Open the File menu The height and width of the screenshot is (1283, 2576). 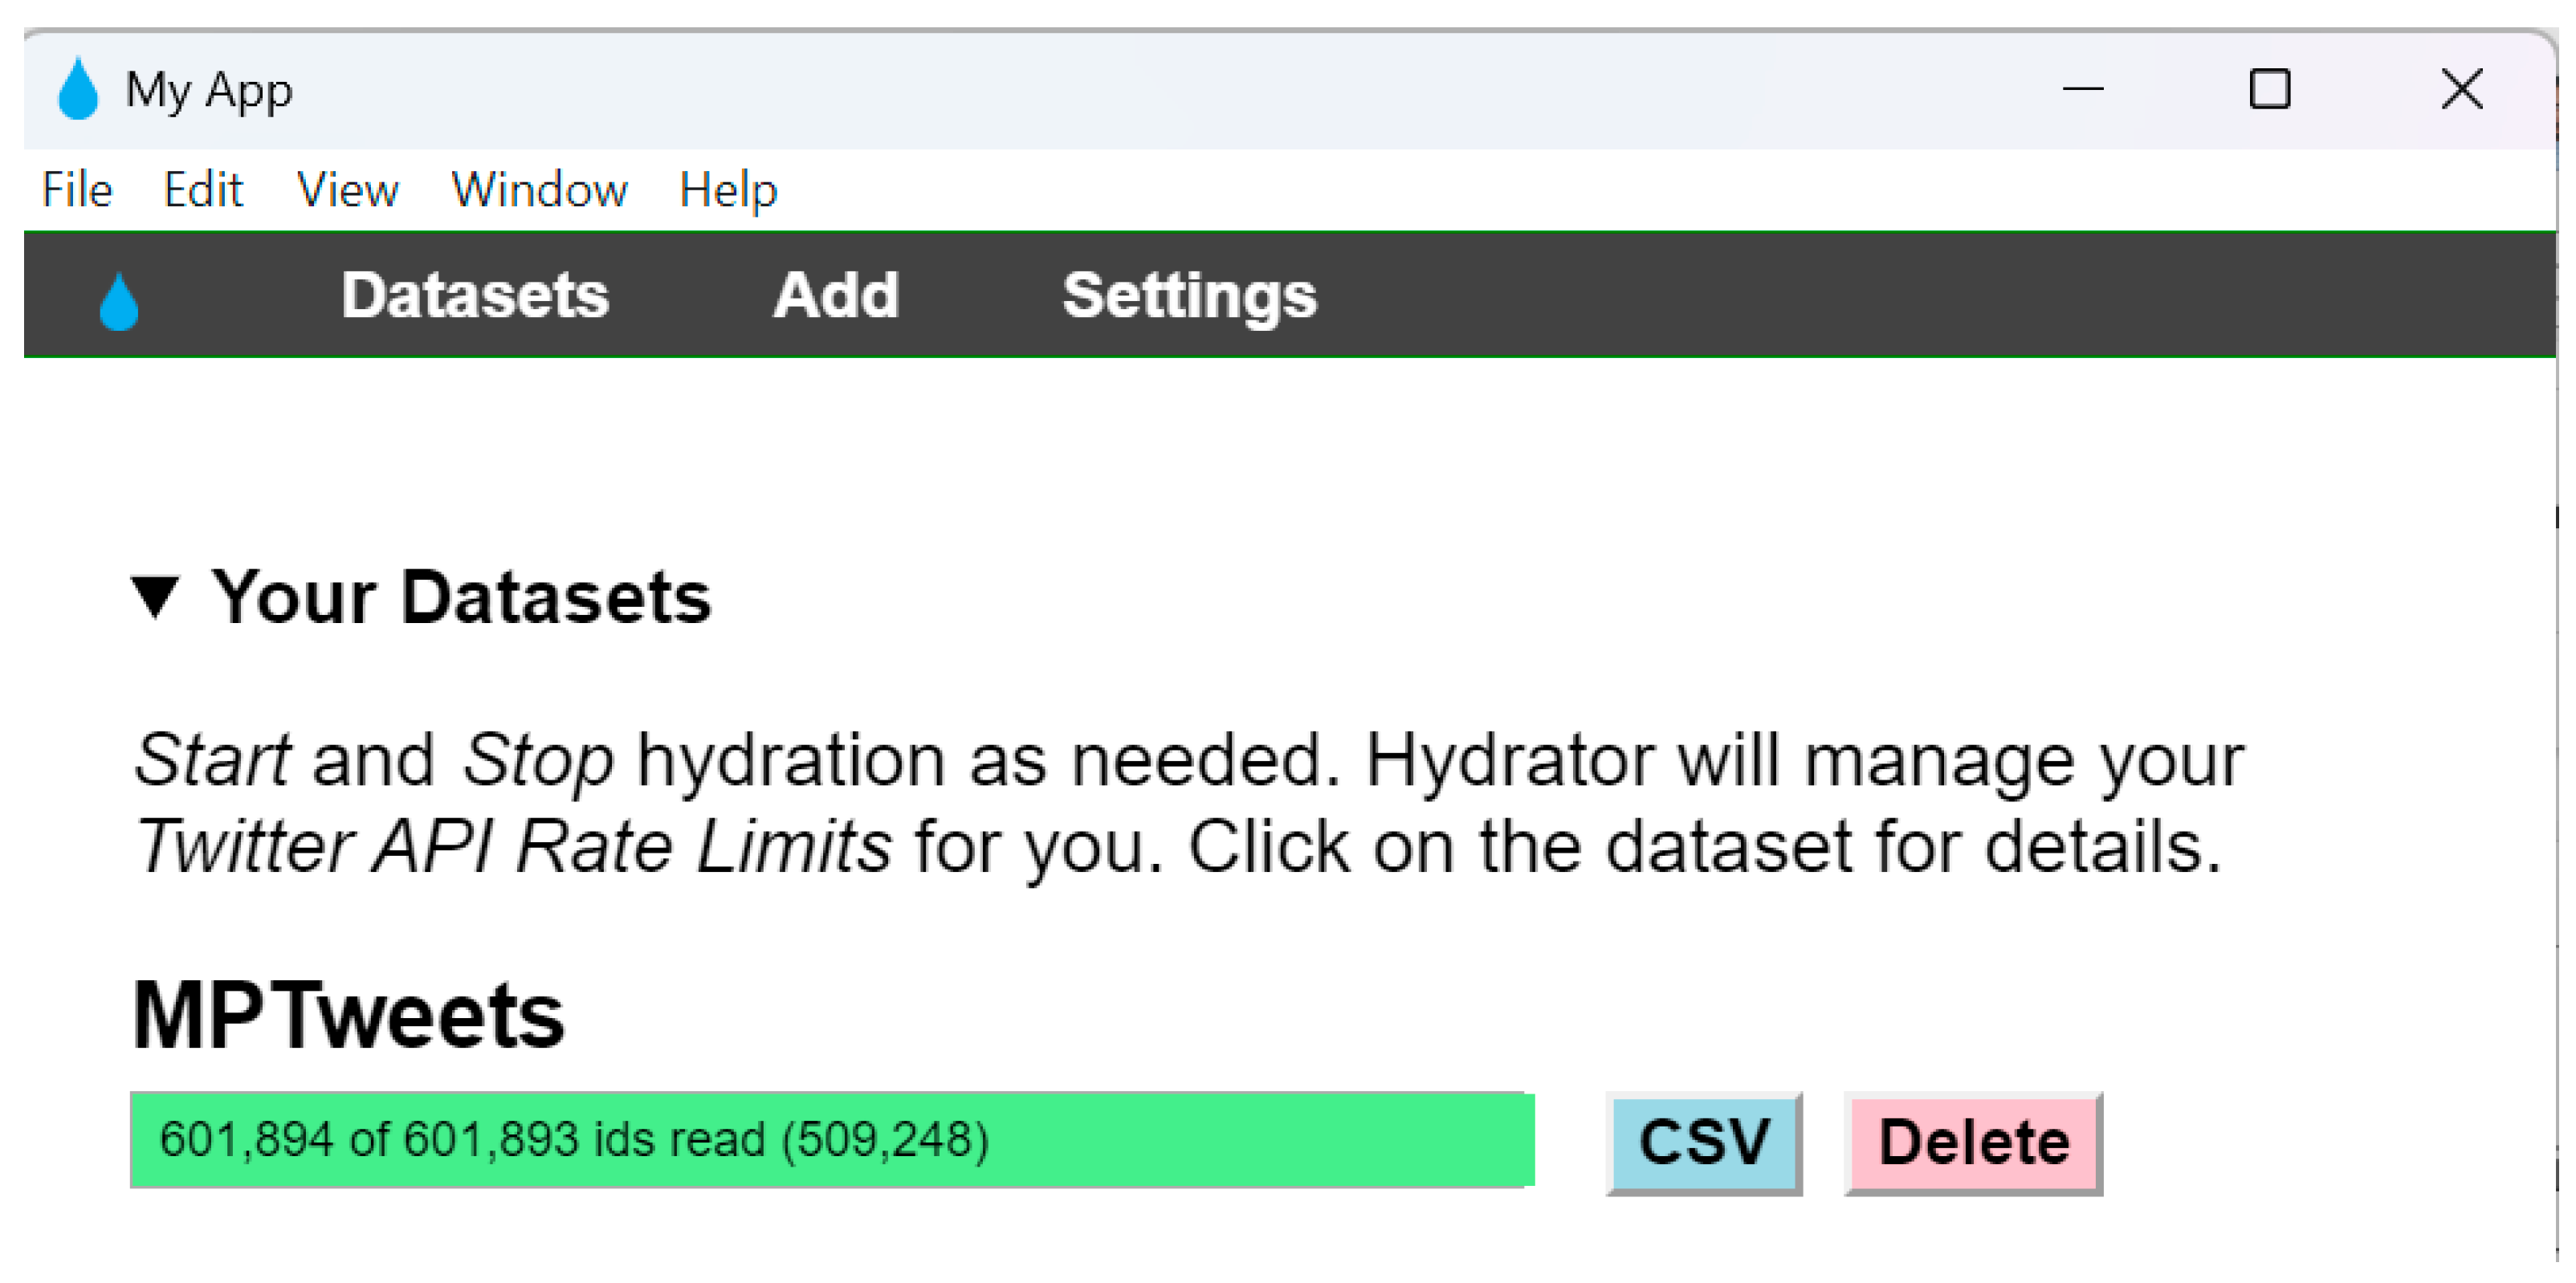(x=77, y=190)
